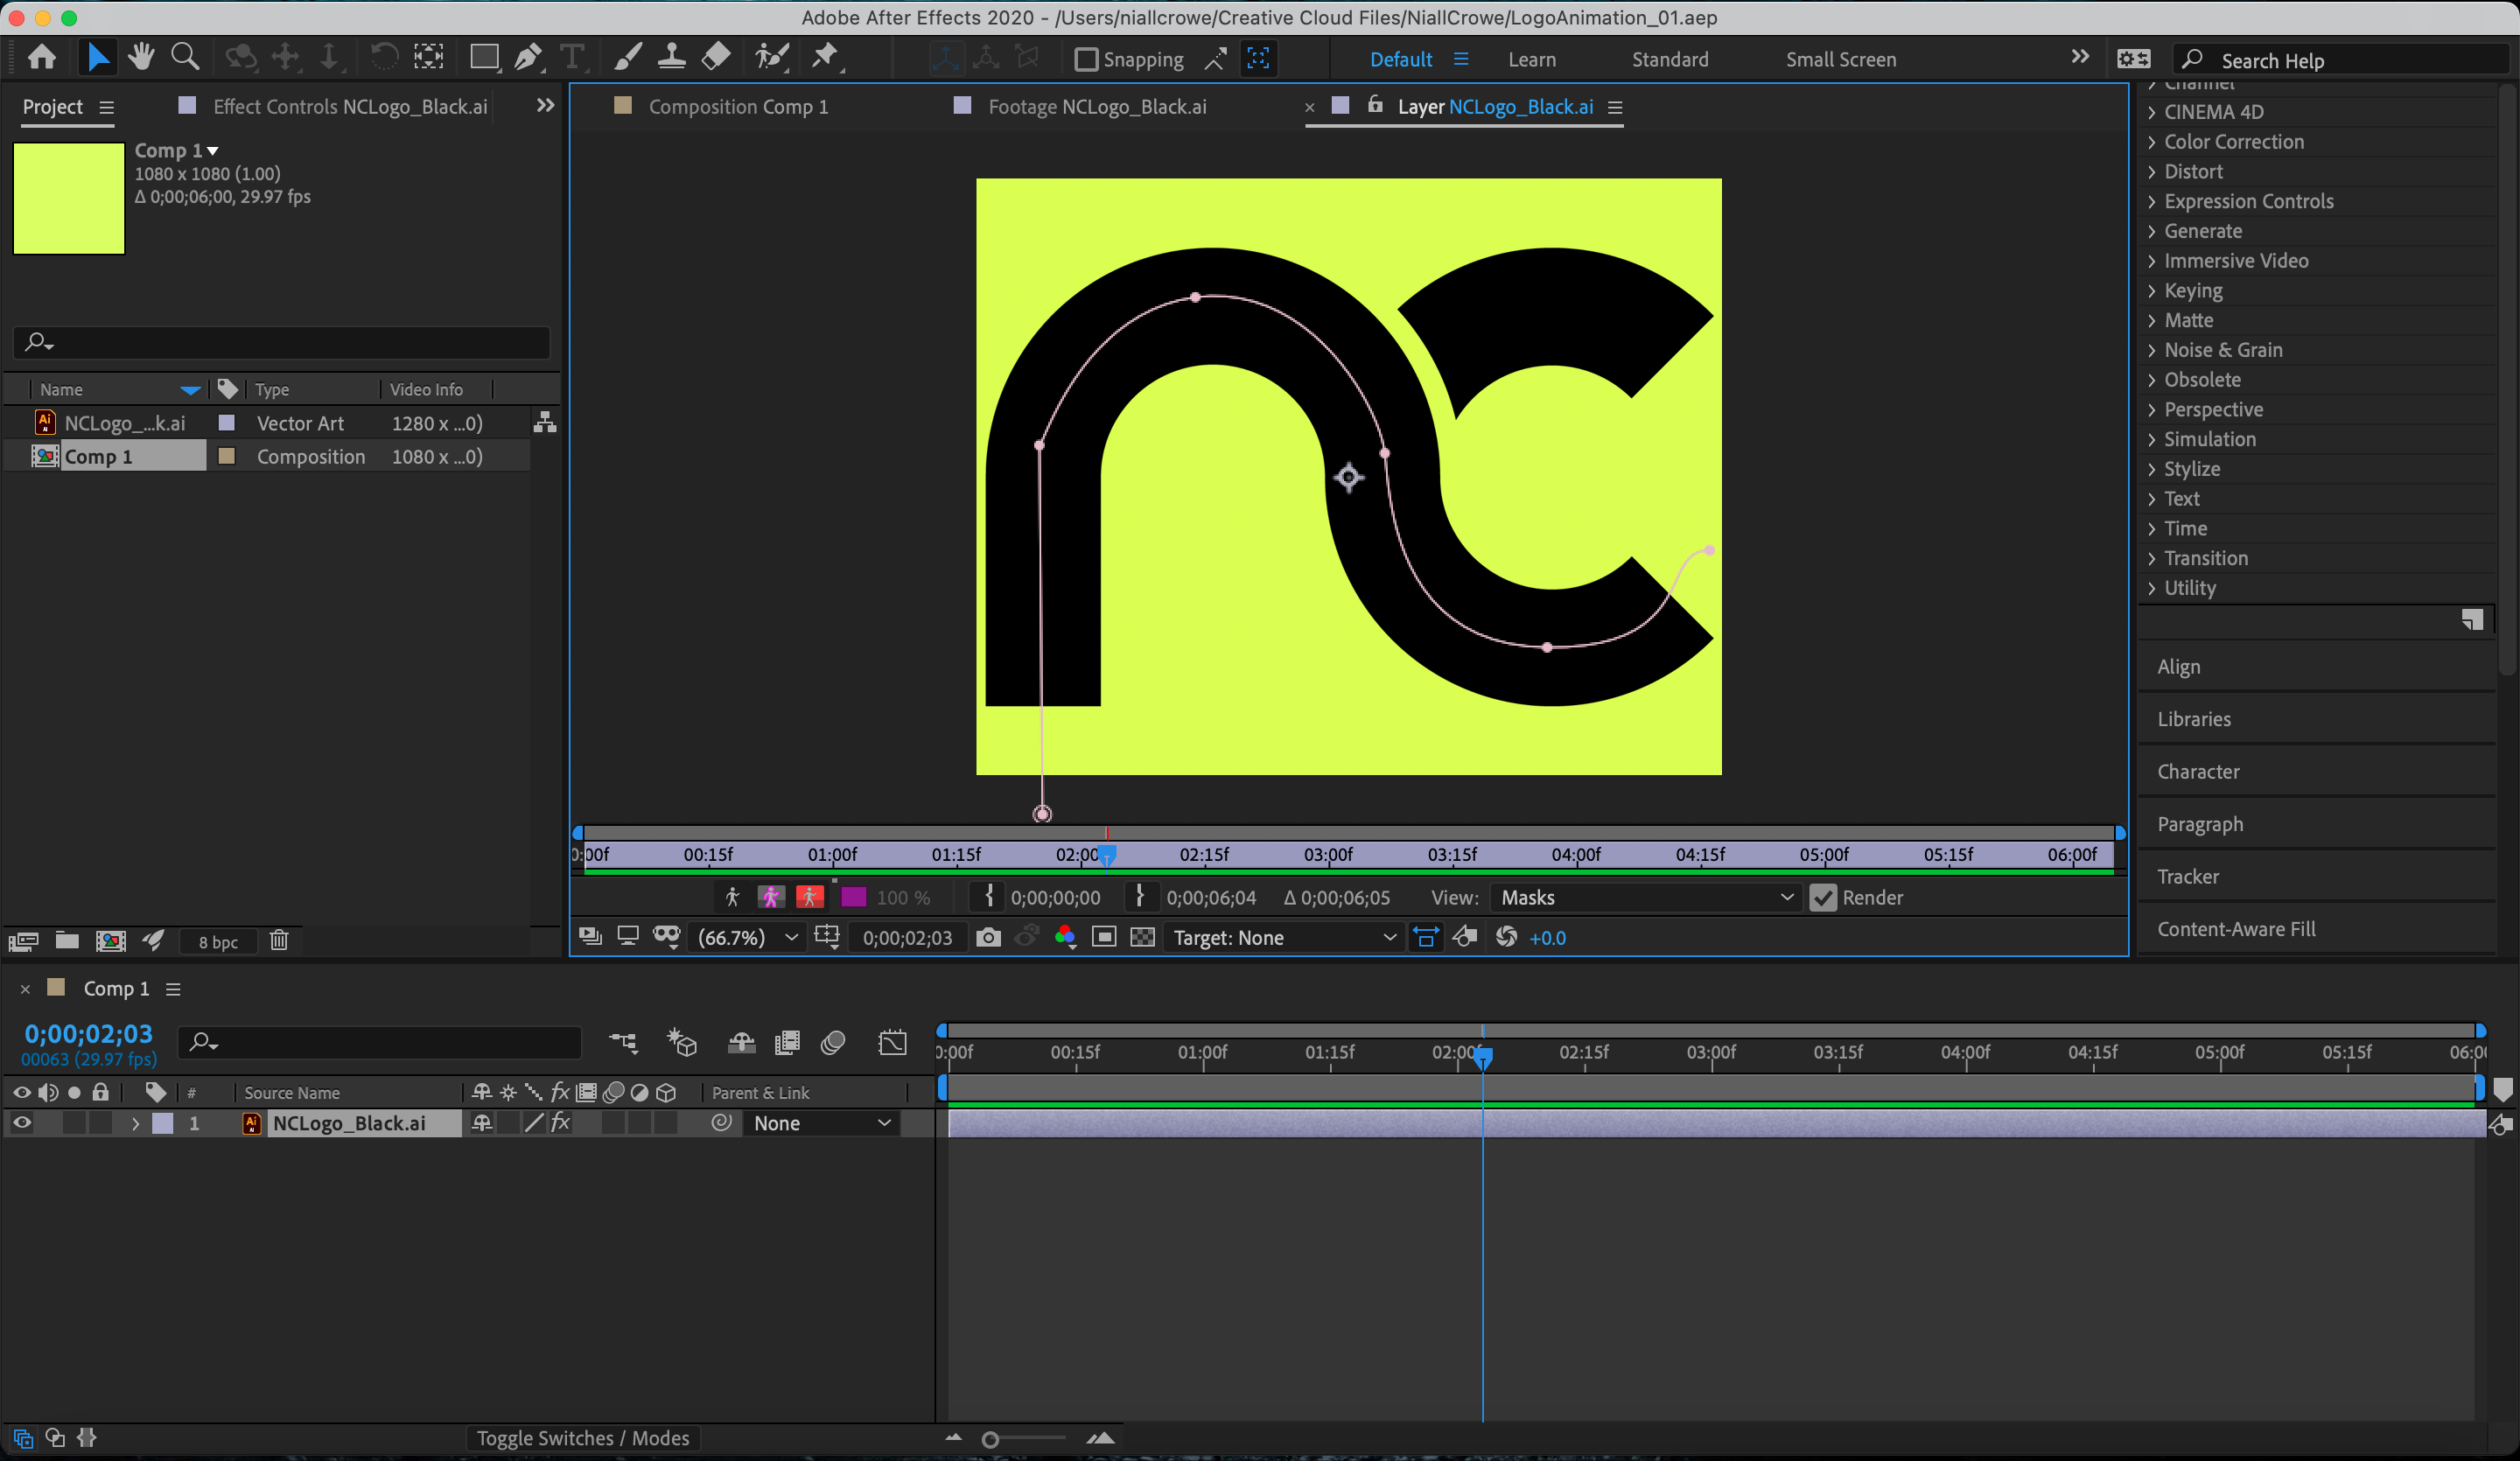Open the View: Masks dropdown
Screen dimensions: 2520x1461
click(1645, 897)
